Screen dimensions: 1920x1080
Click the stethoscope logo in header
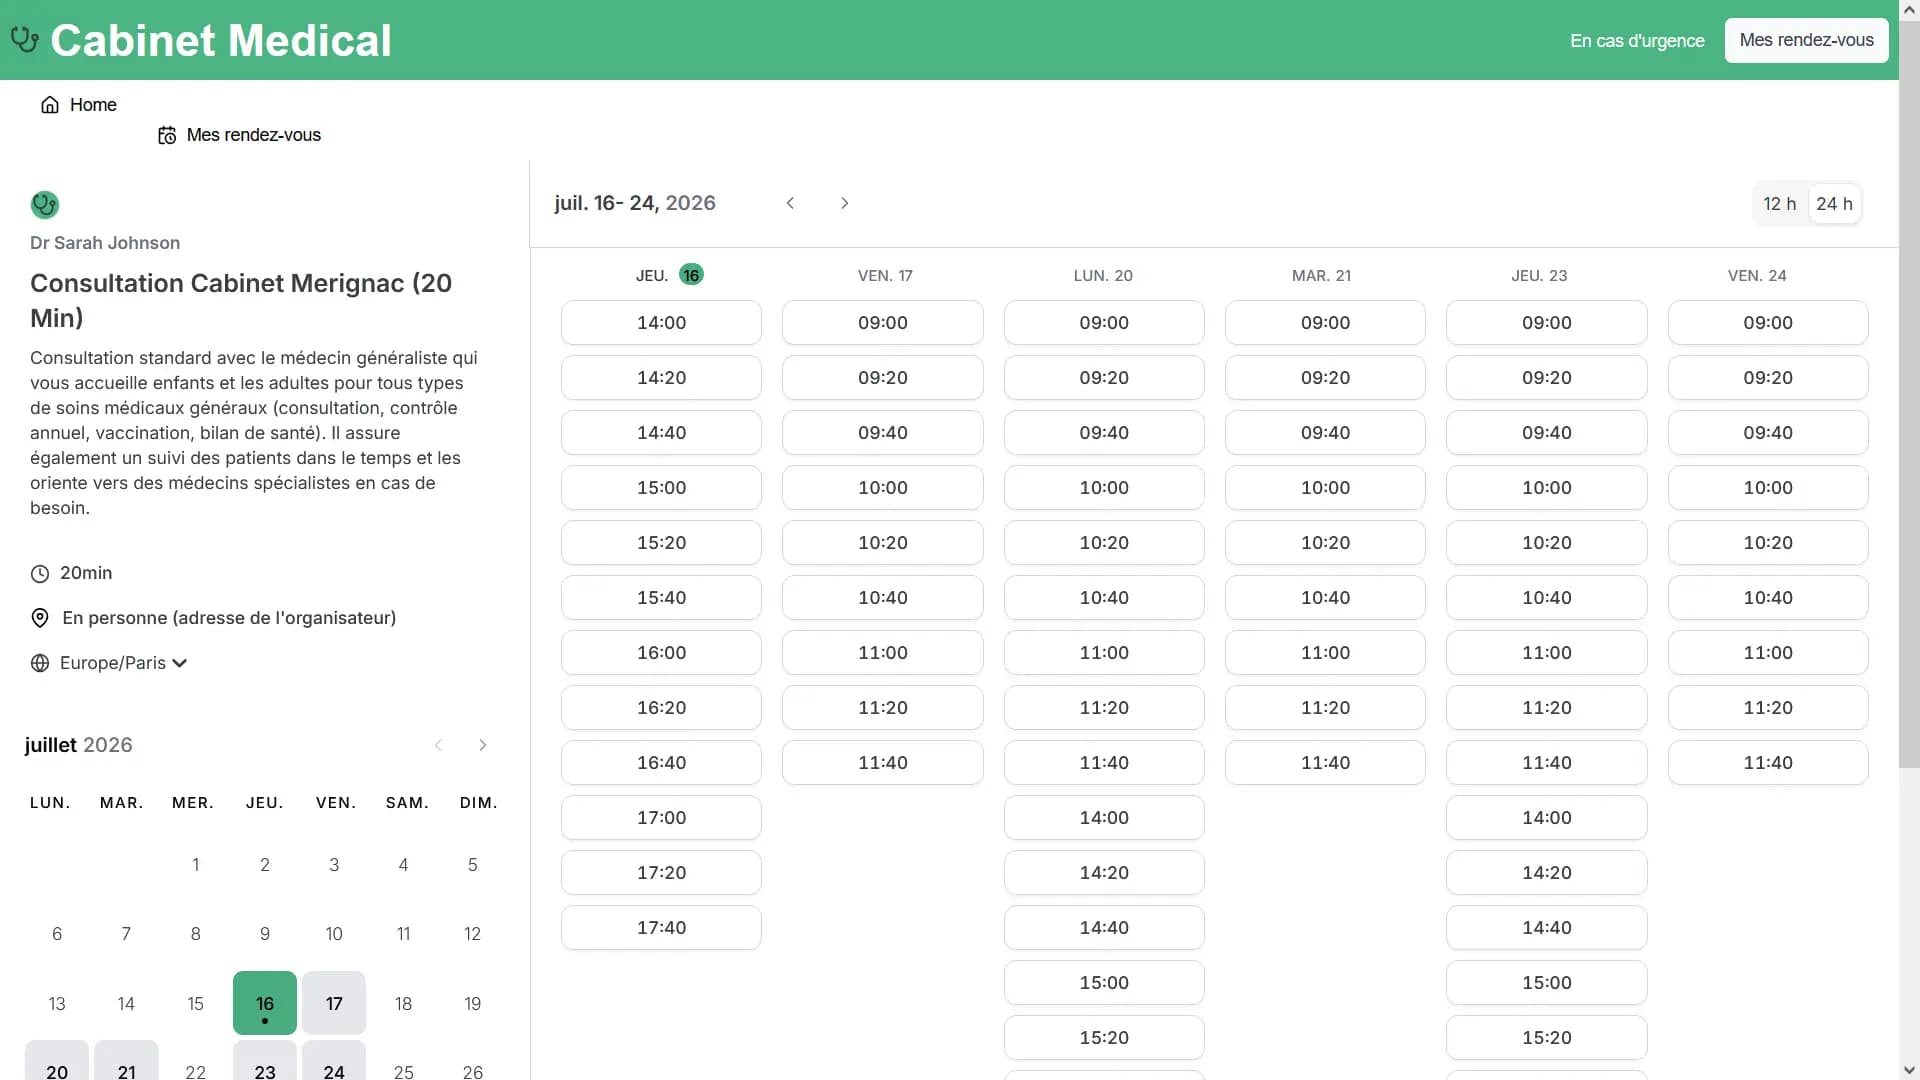click(25, 40)
